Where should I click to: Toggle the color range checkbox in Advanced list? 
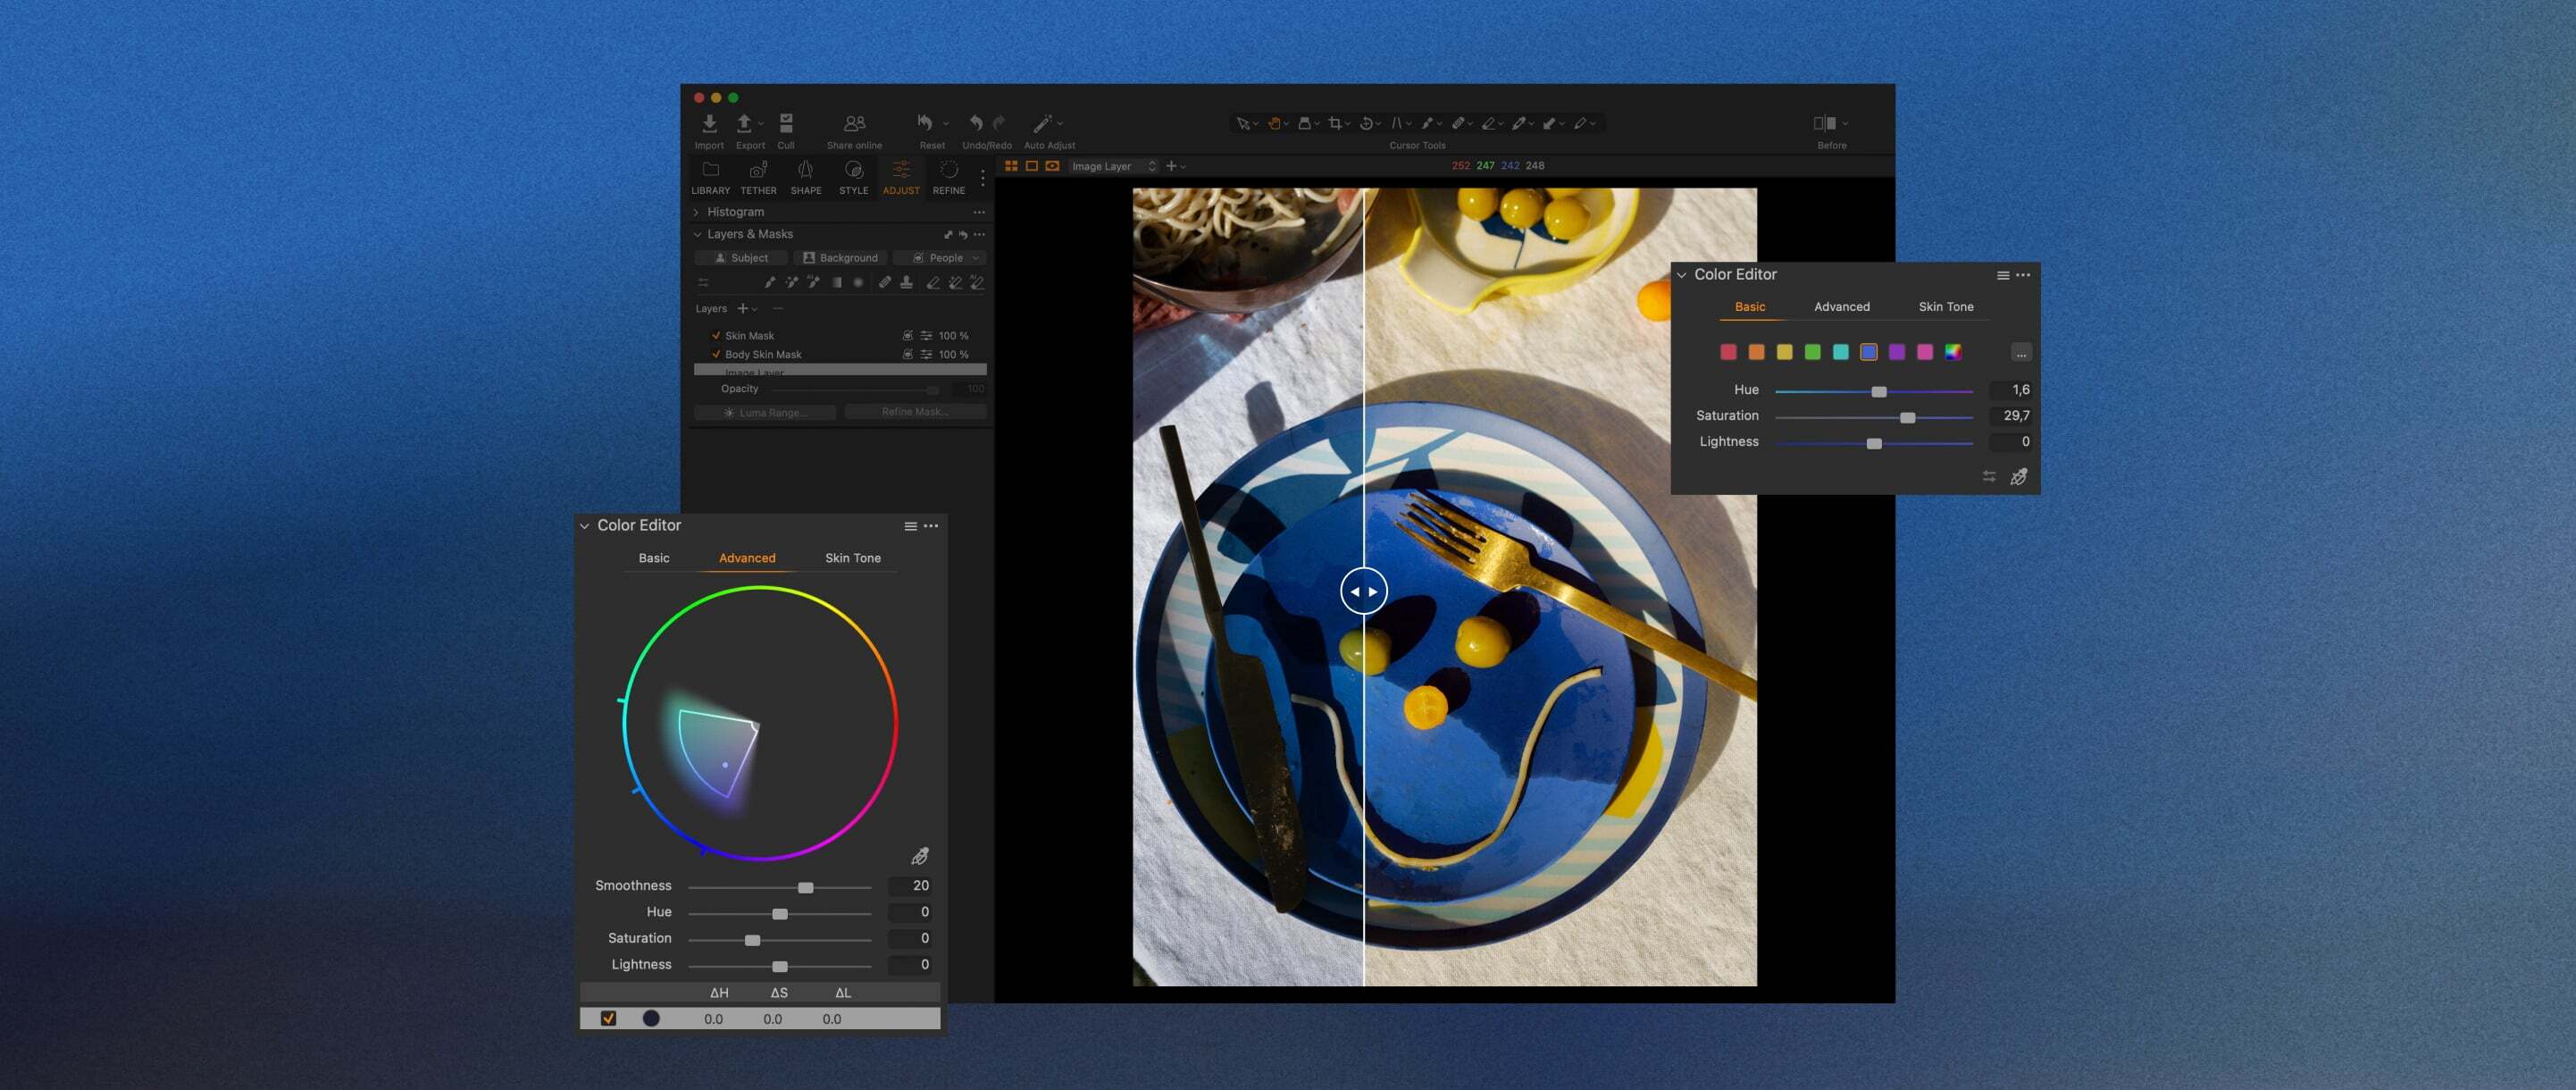(608, 1018)
